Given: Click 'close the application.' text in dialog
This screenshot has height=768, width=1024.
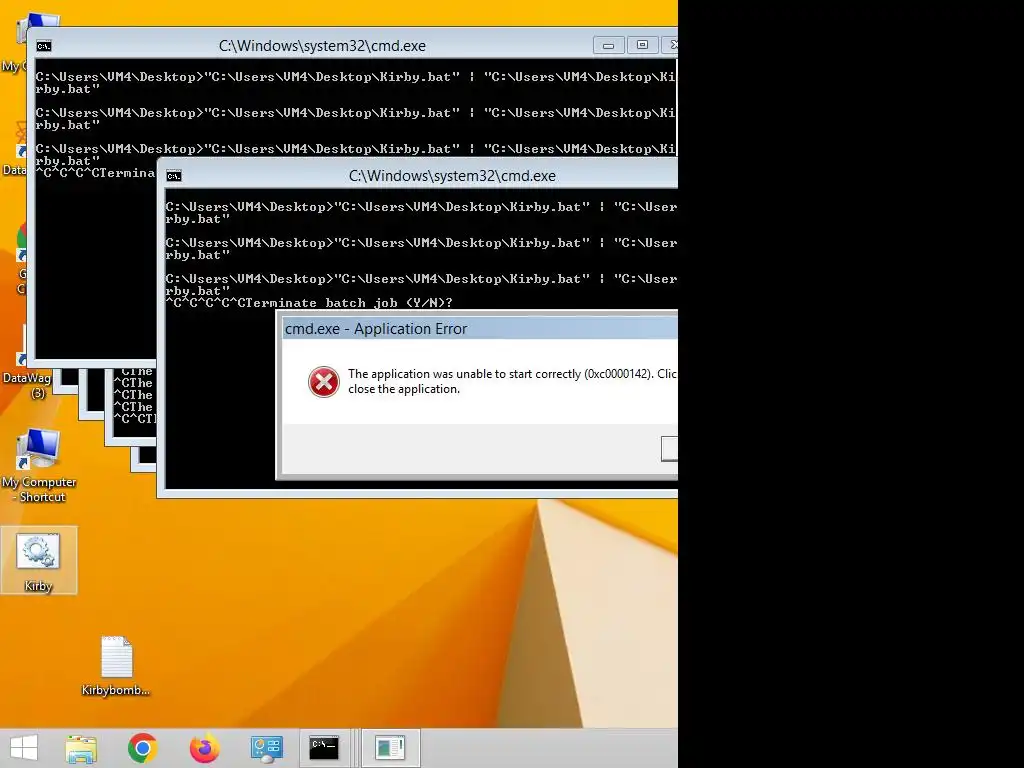Looking at the screenshot, I should [404, 389].
